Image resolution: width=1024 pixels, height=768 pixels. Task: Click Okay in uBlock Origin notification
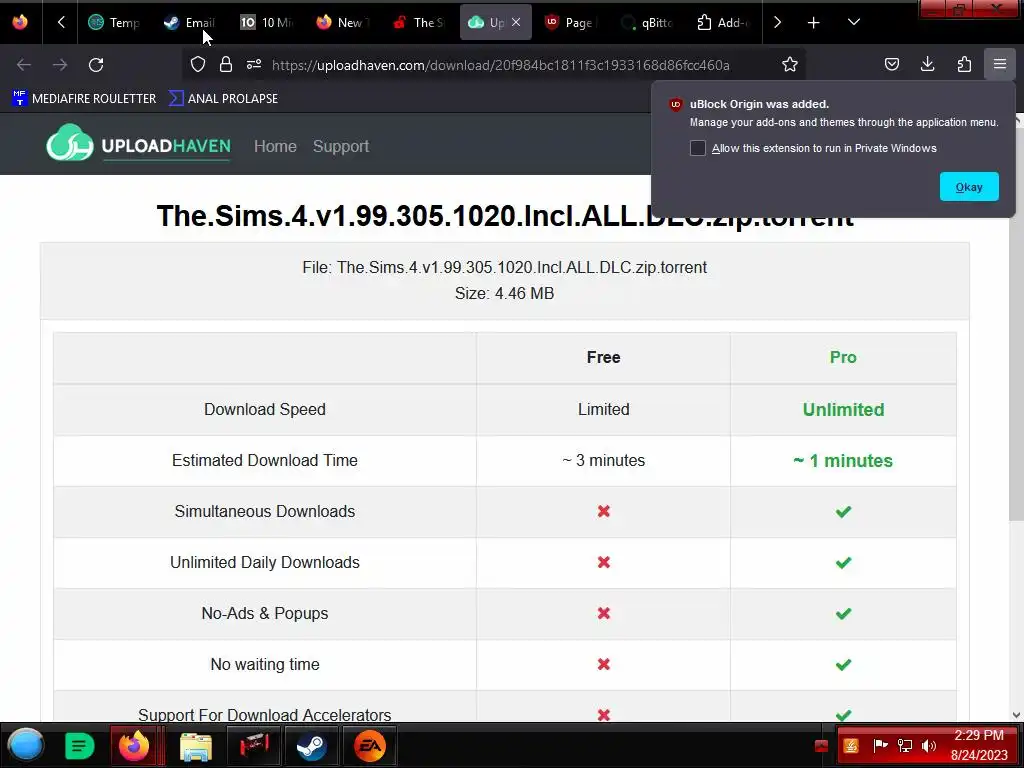(969, 187)
